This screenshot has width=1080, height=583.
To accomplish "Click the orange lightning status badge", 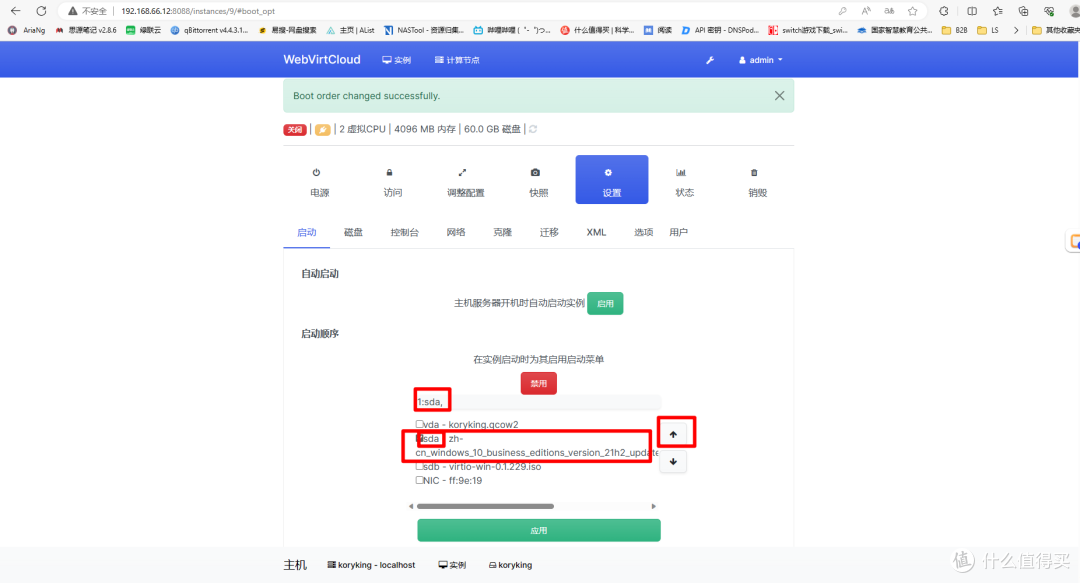I will coord(322,130).
